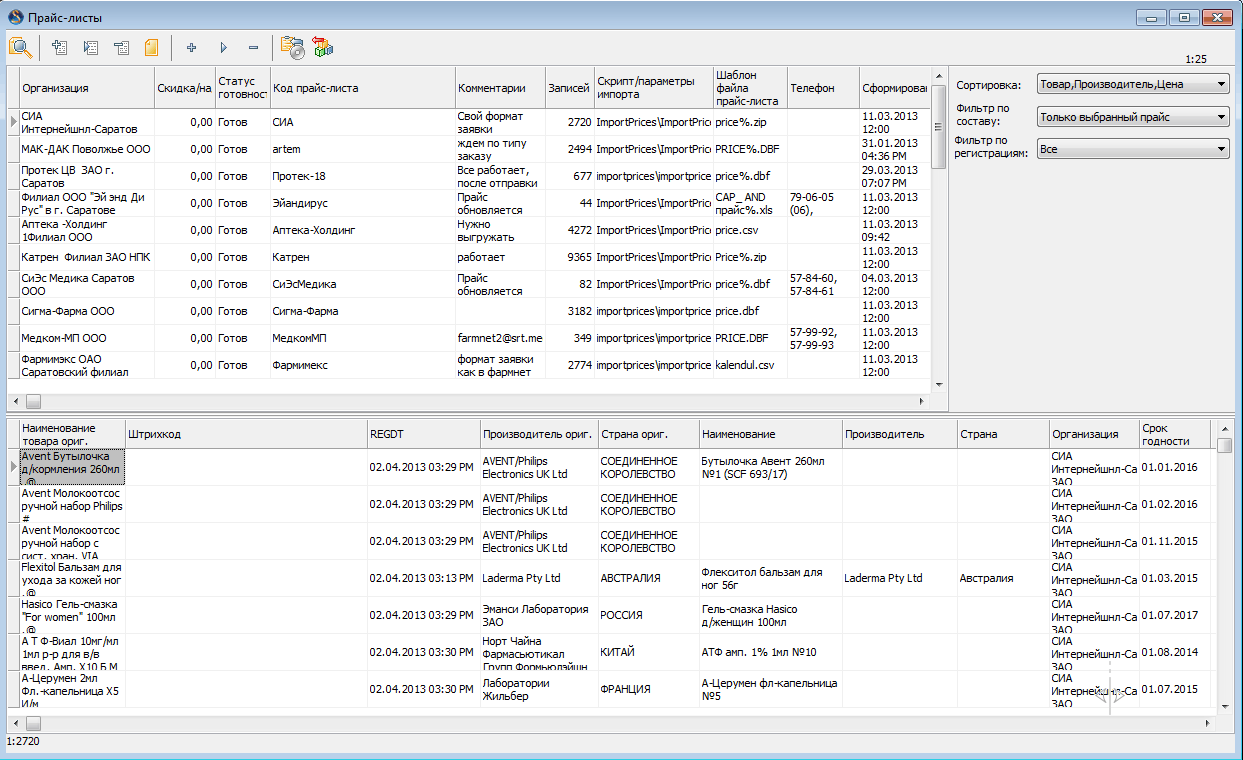The image size is (1243, 760).
Task: Click the blue play triangle toolbar icon
Action: coord(223,47)
